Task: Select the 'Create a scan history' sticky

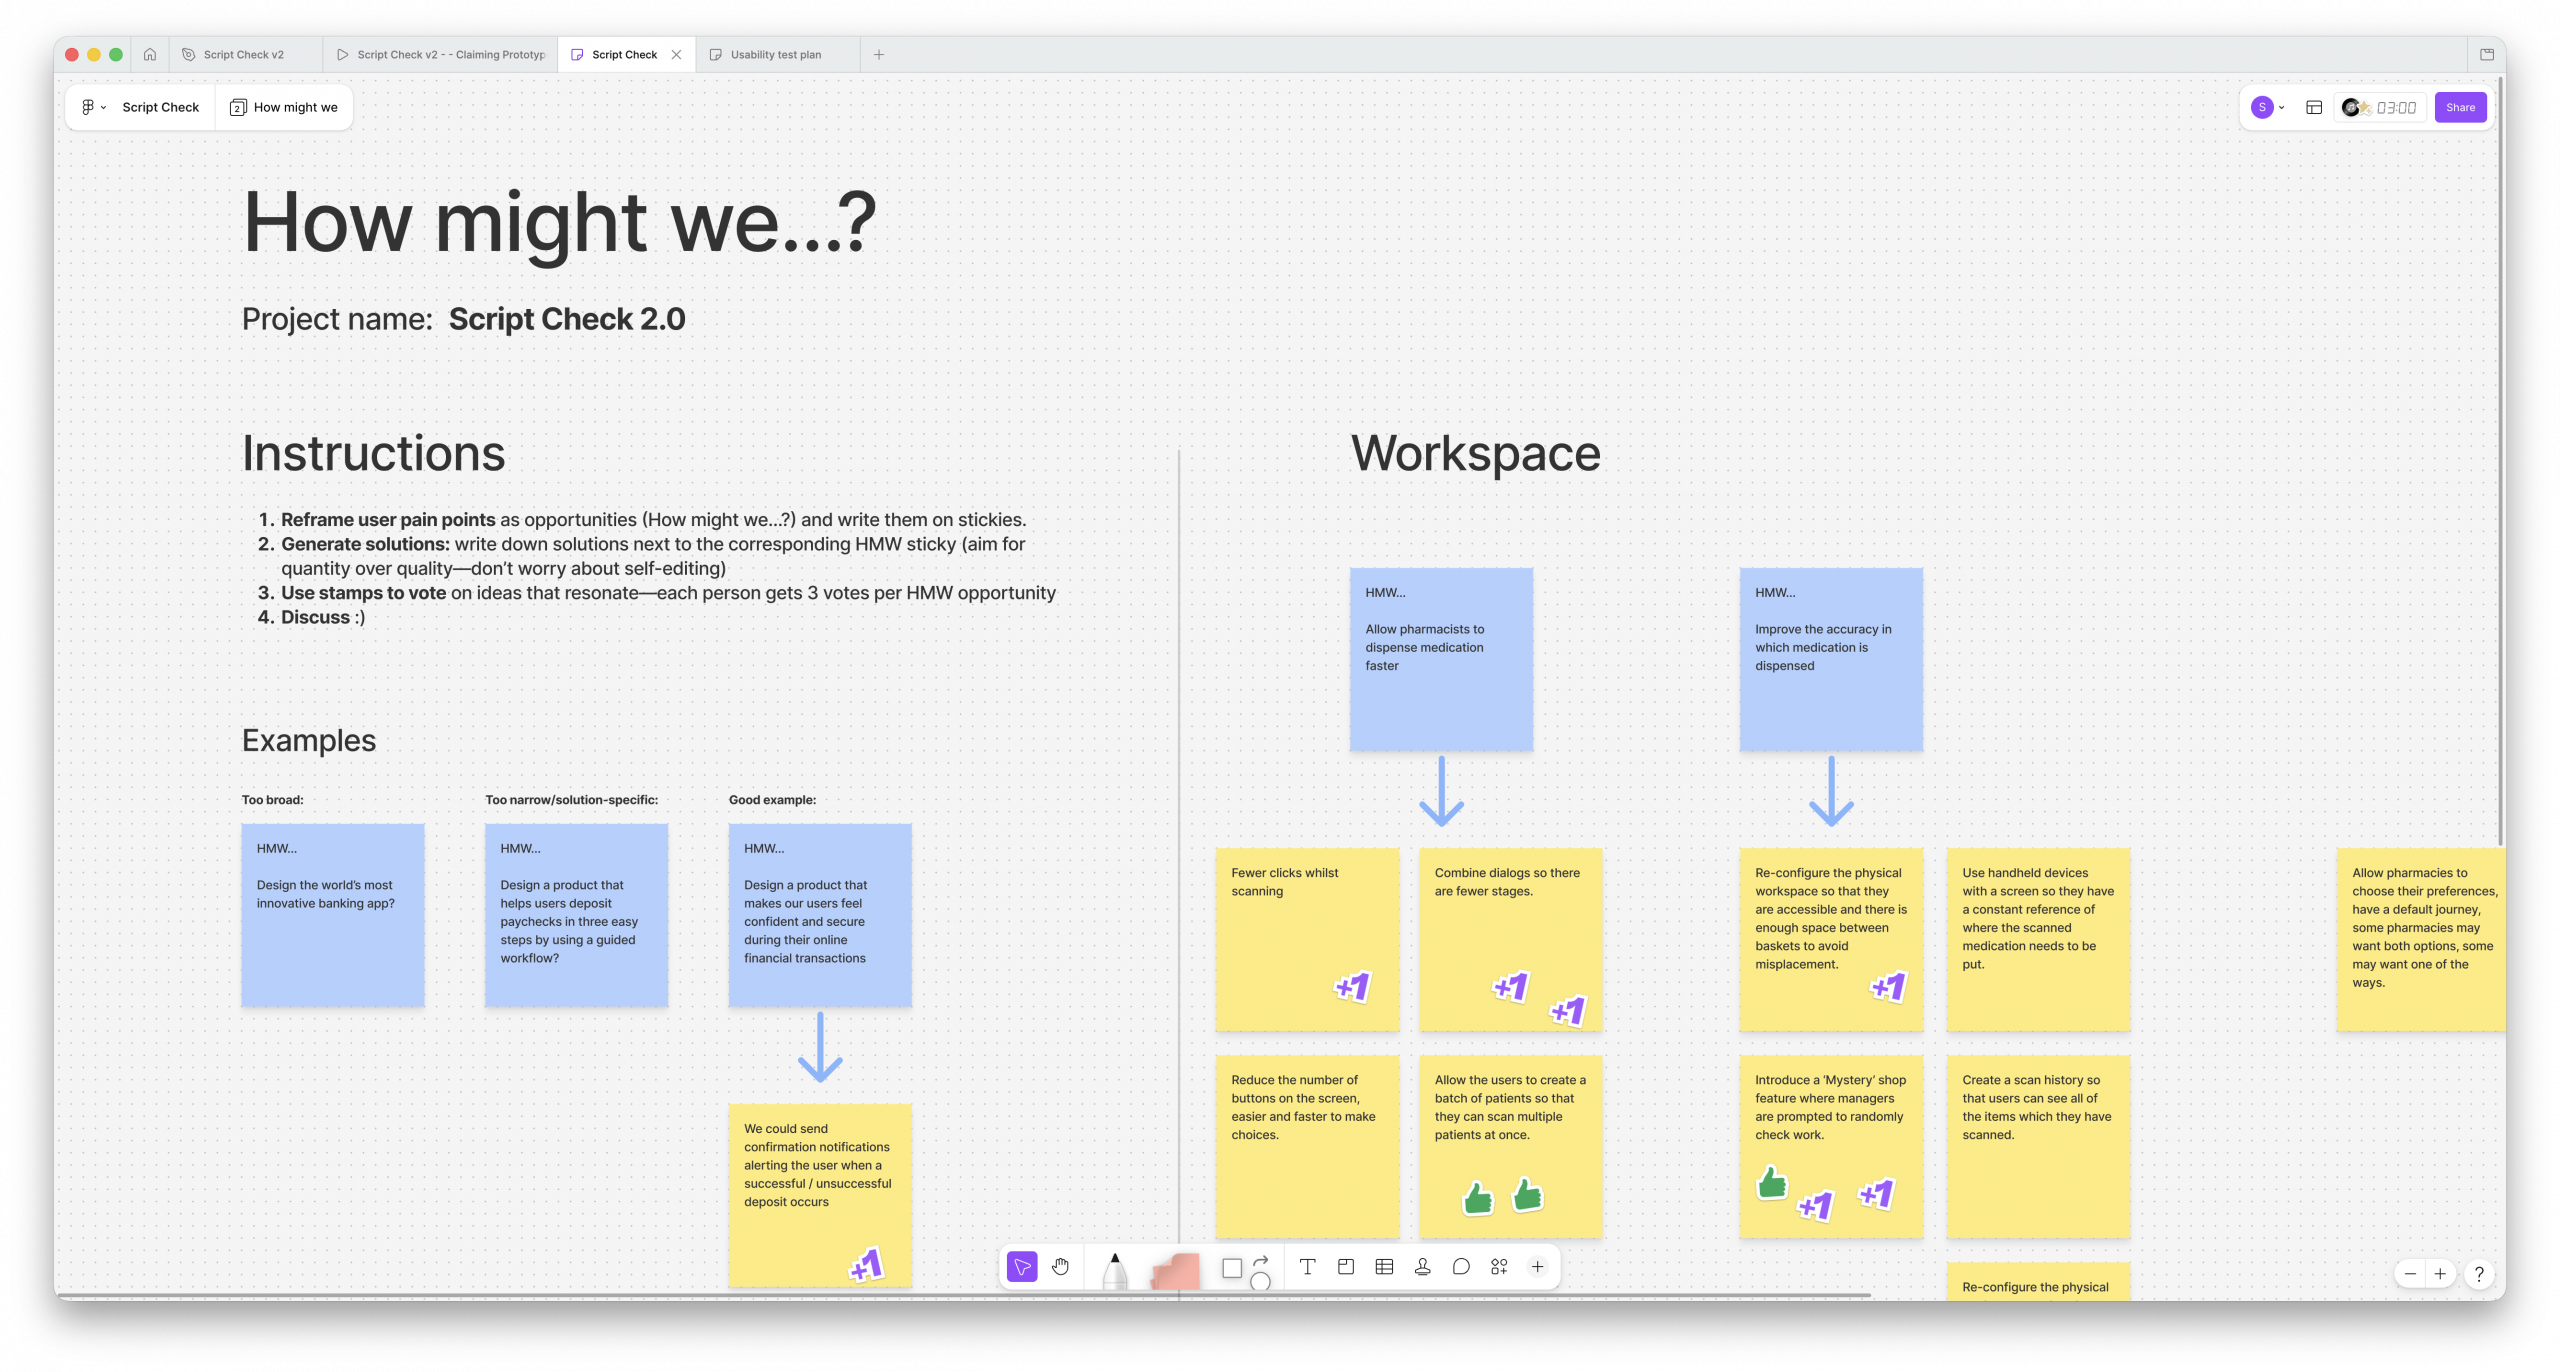Action: pos(2038,1147)
